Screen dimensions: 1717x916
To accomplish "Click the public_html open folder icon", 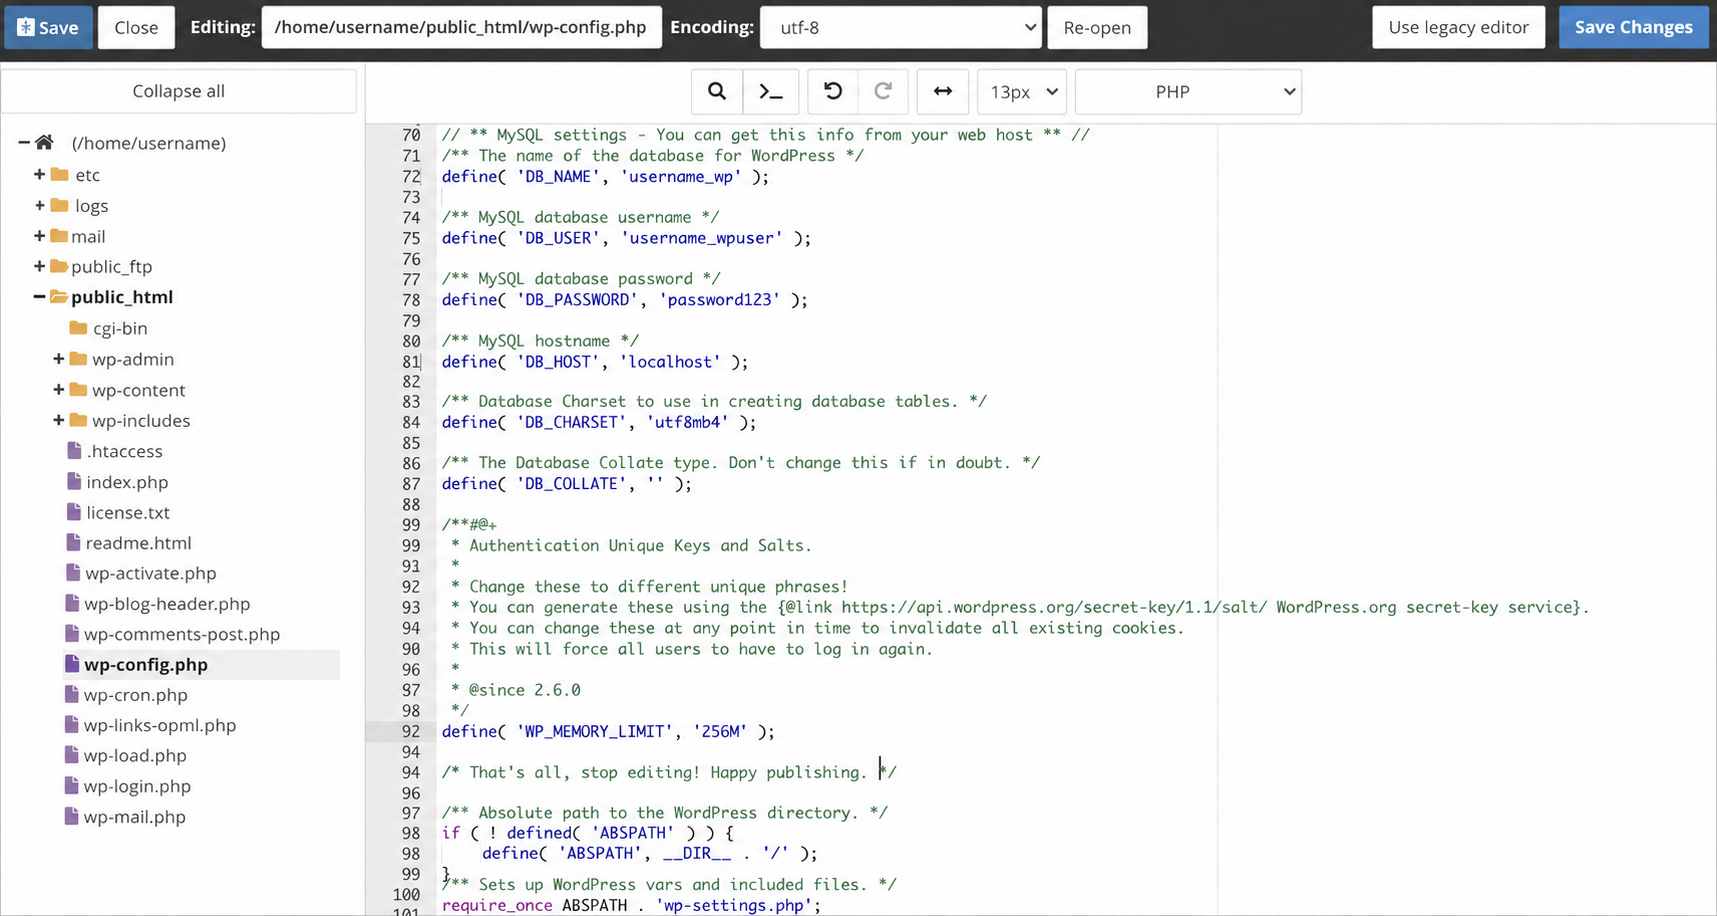I will coord(59,297).
